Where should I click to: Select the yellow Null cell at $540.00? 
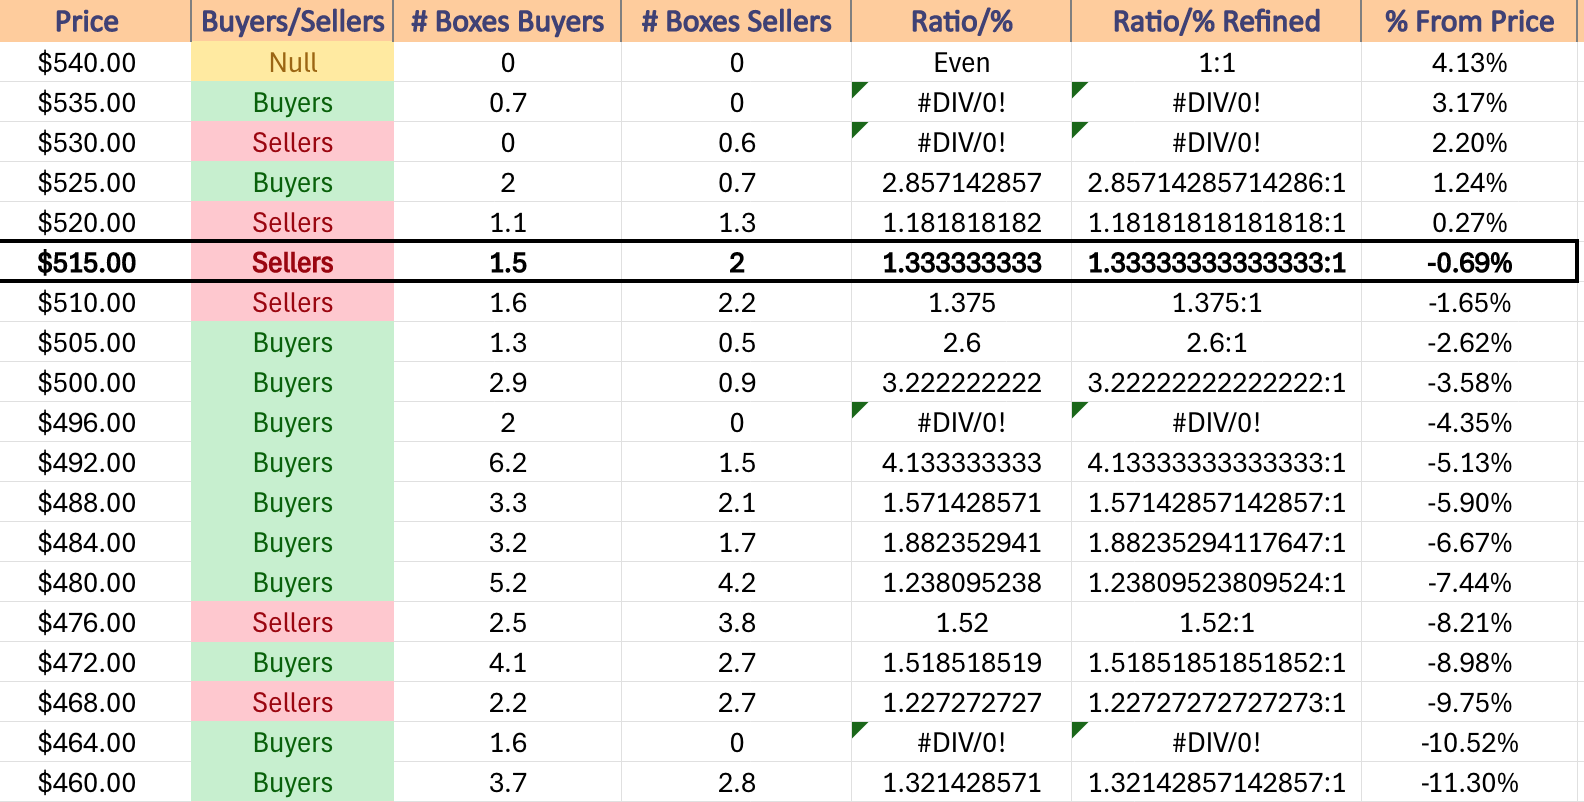click(x=292, y=62)
